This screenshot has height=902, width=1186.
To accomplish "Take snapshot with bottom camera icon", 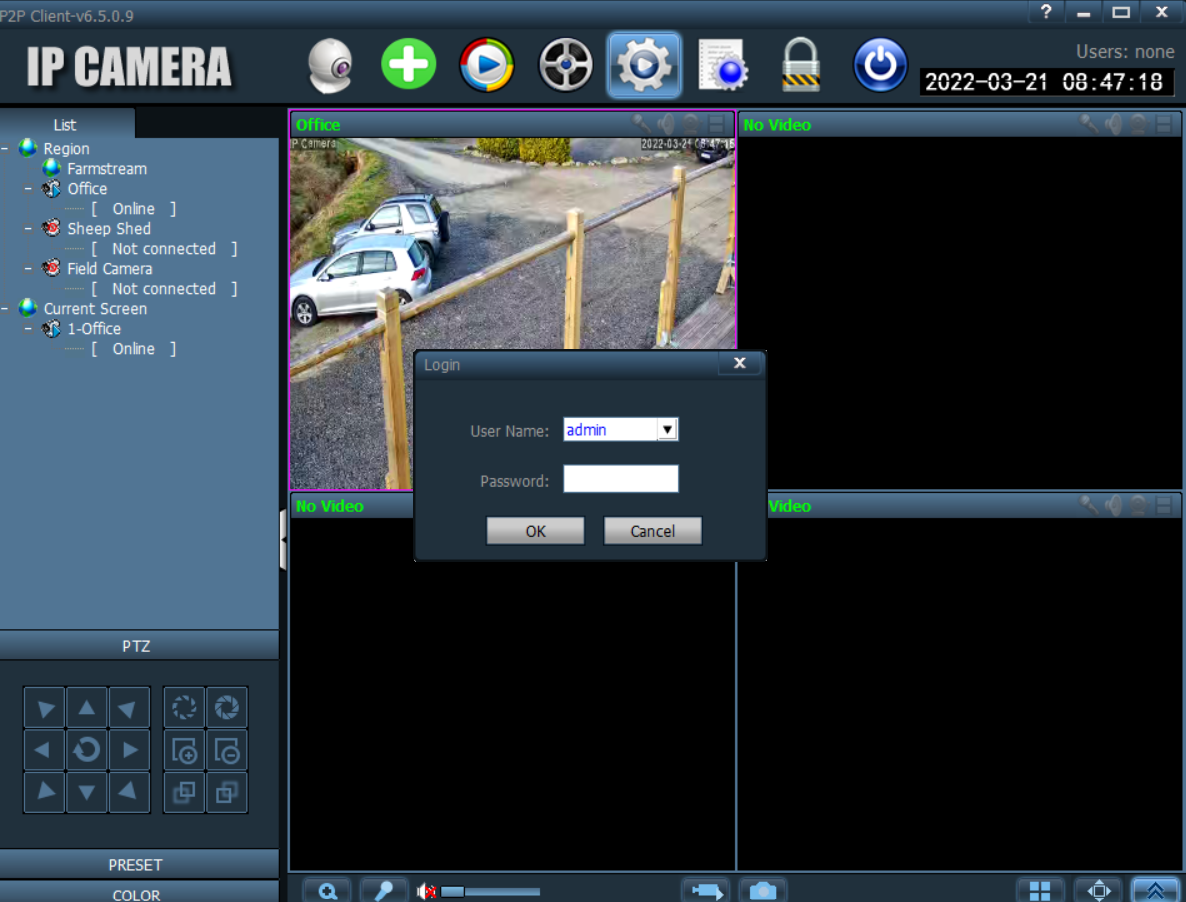I will click(763, 891).
